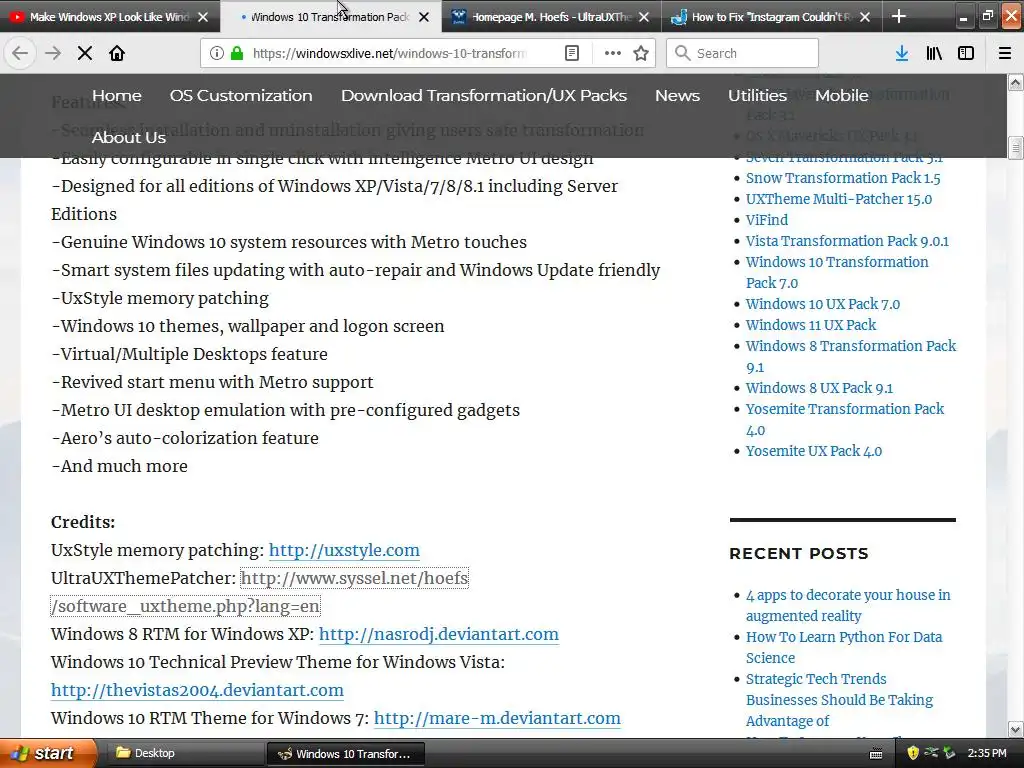
Task: Click the page scrollbar down arrow
Action: coord(1015,729)
